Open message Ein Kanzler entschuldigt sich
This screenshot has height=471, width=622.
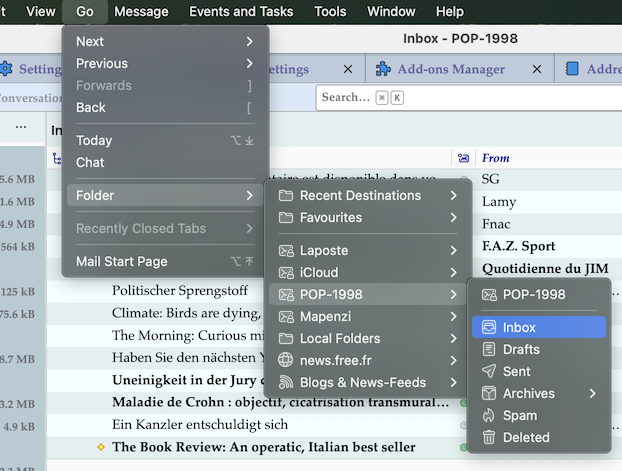coord(200,425)
